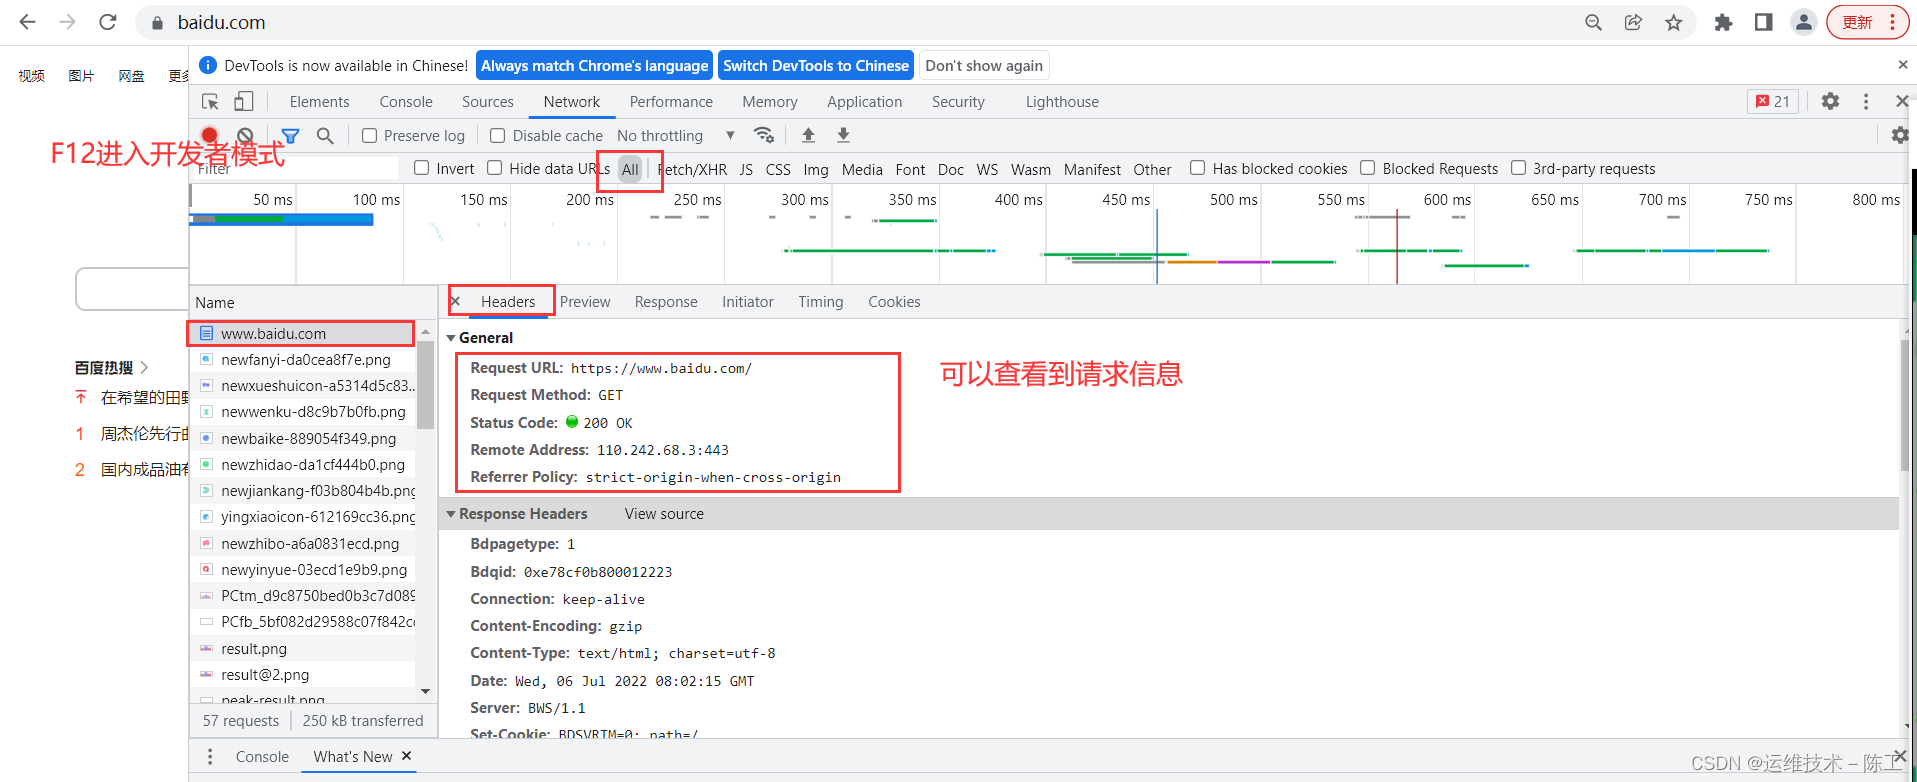The width and height of the screenshot is (1917, 782).
Task: Click the browser back arrow
Action: [28, 22]
